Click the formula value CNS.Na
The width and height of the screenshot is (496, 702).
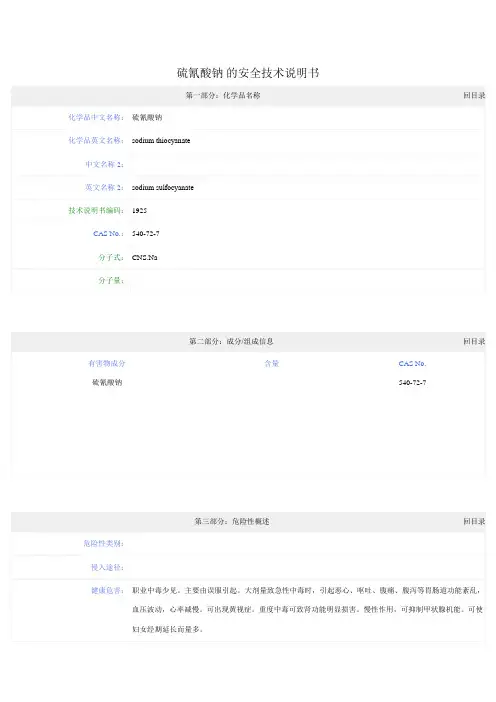pos(145,257)
